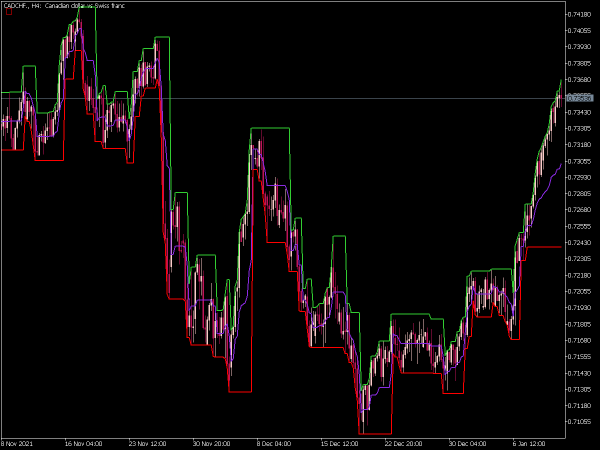Viewport: 600px width, 450px height.
Task: Click the 0.73055 price axis label
Action: click(x=579, y=161)
